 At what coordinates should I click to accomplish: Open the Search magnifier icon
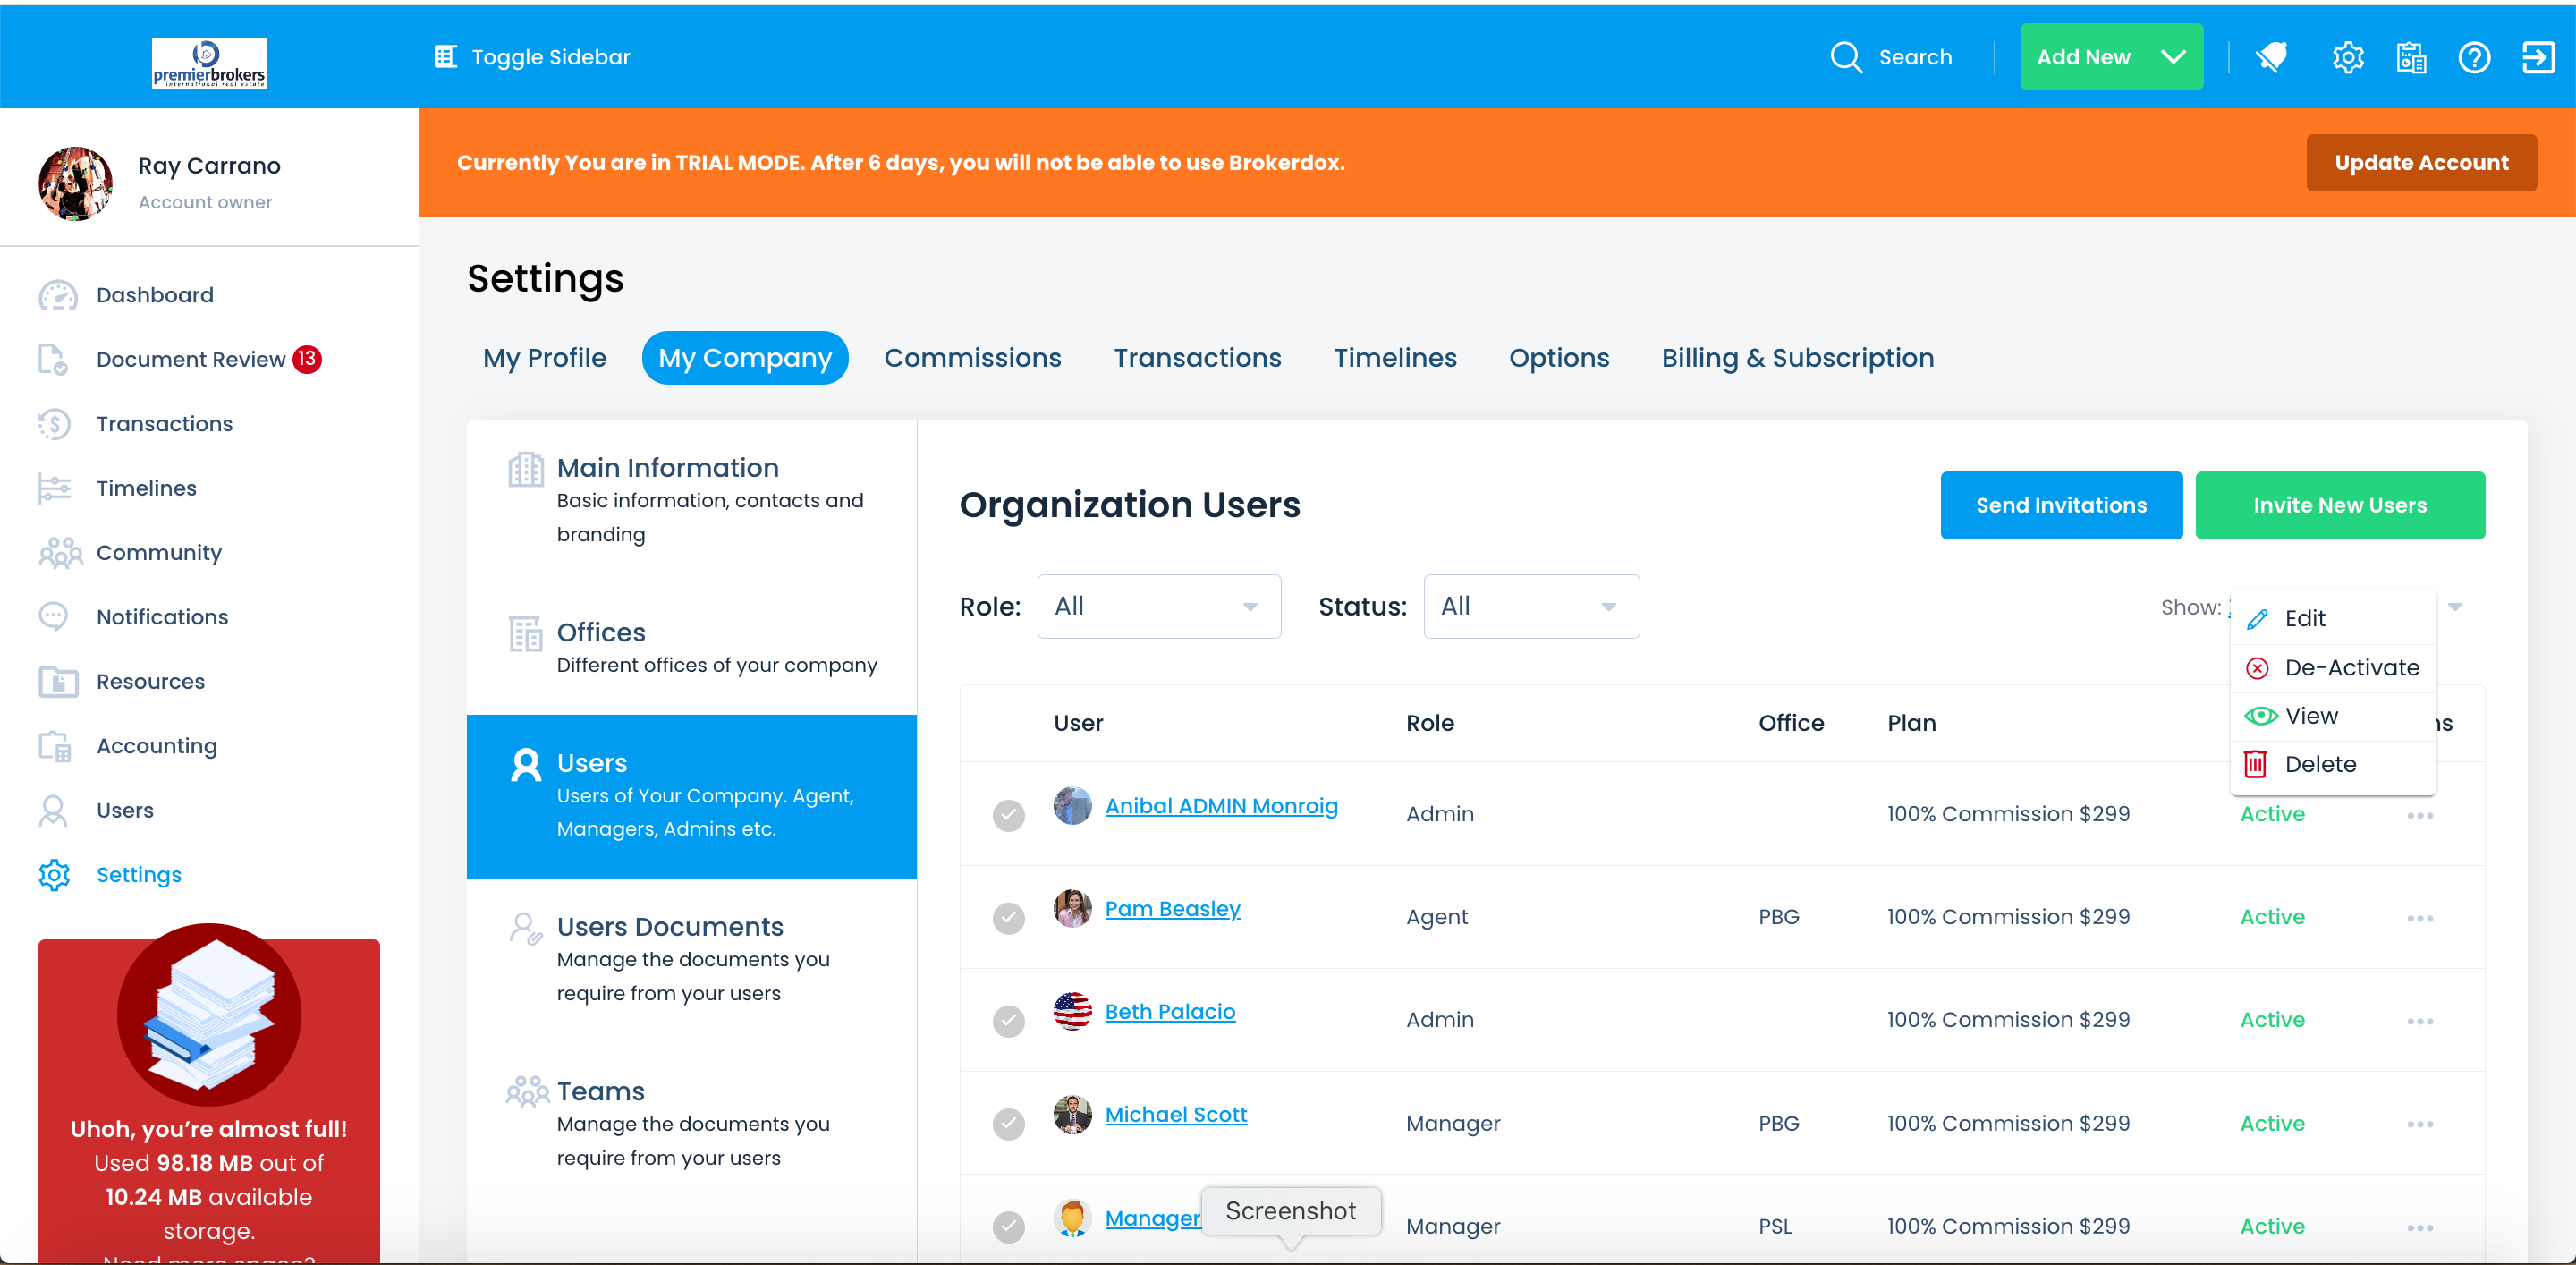(1846, 57)
